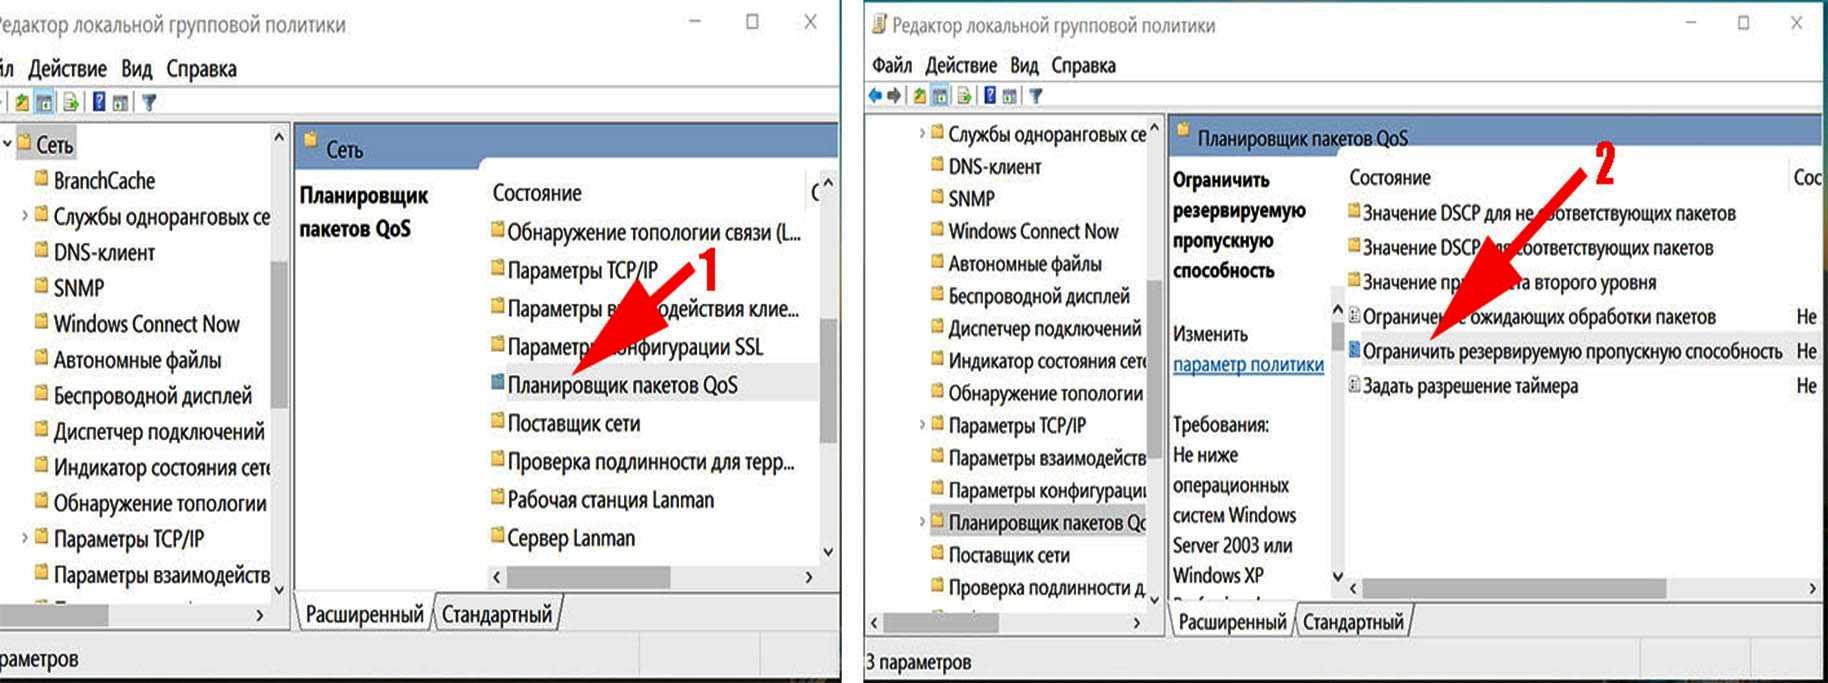Expand Службы одноранговых сетей node in right window tree
The image size is (1828, 683).
[x=921, y=134]
